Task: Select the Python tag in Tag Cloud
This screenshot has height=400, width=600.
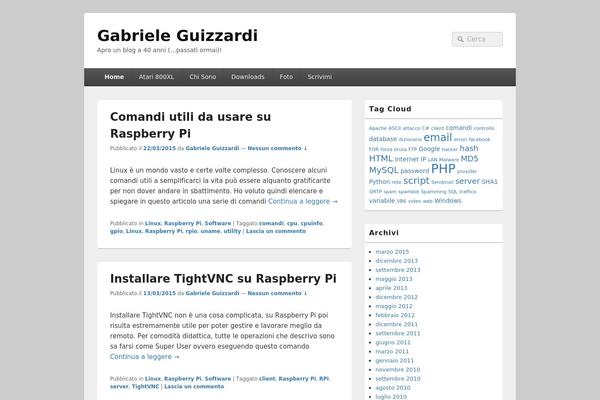Action: click(380, 181)
